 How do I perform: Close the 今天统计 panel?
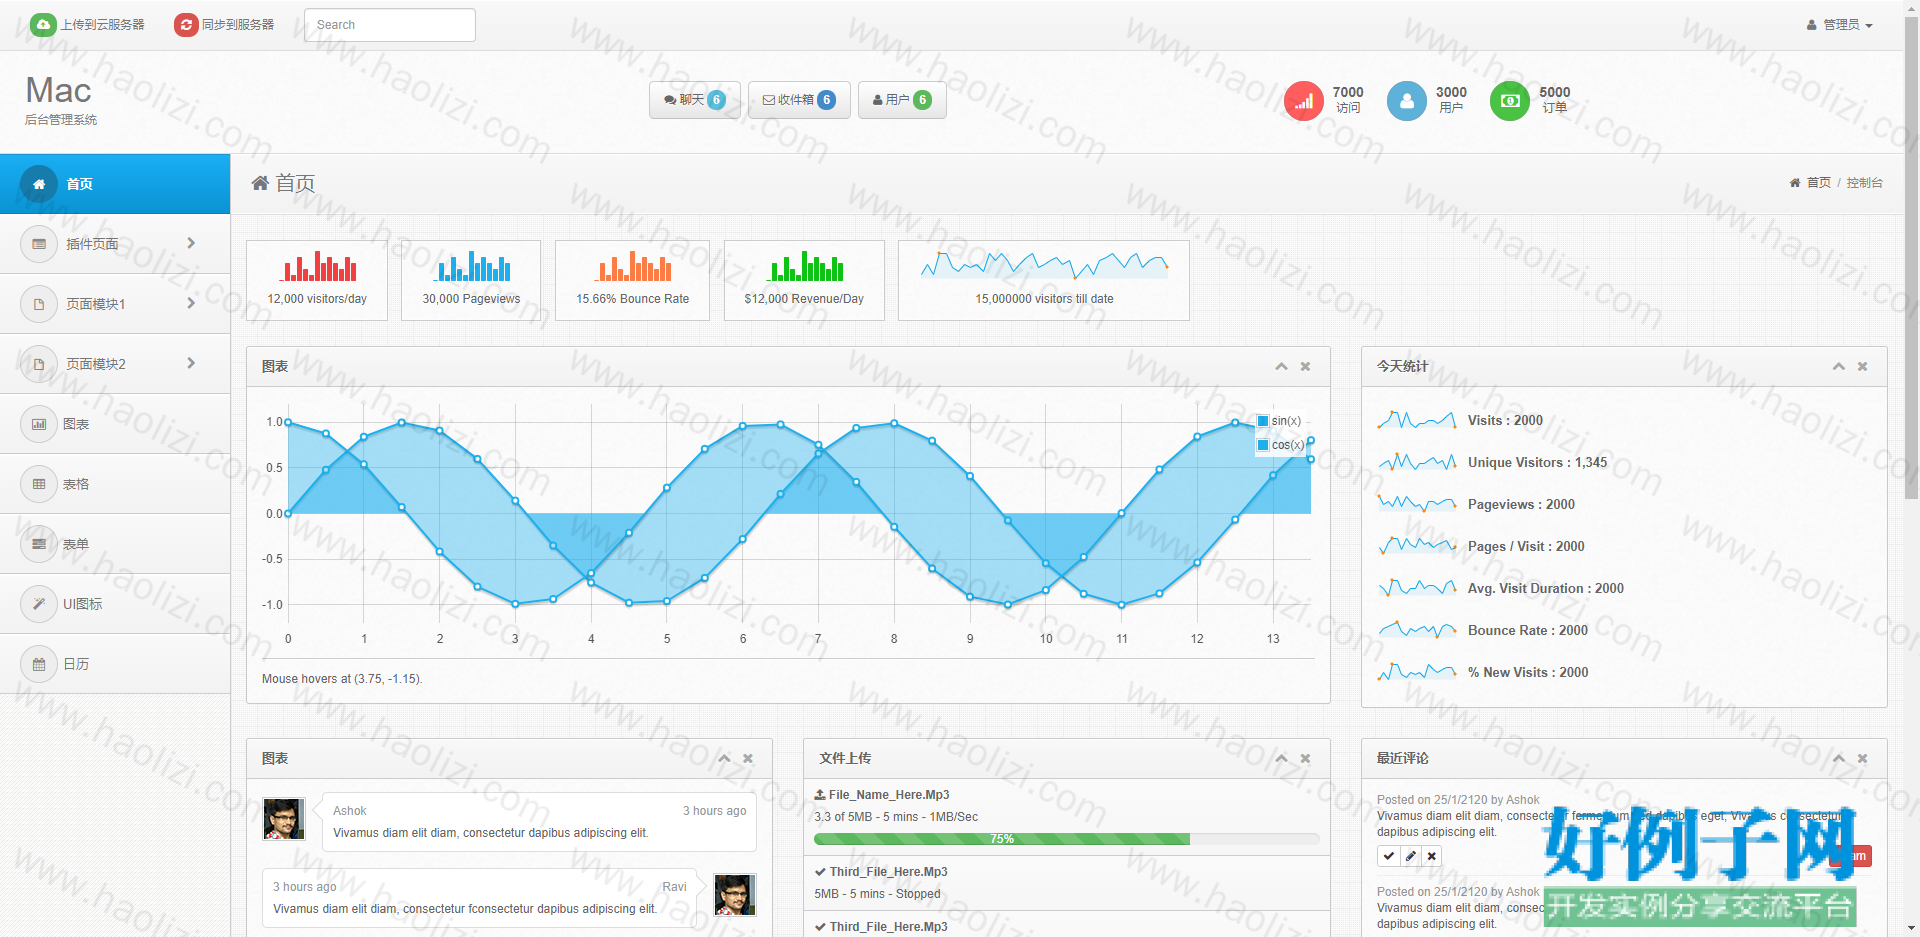[1862, 367]
